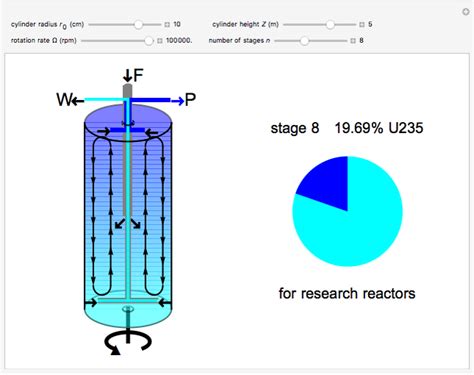This screenshot has width=474, height=375.
Task: Click the cylinder height value 5
Action: point(370,24)
